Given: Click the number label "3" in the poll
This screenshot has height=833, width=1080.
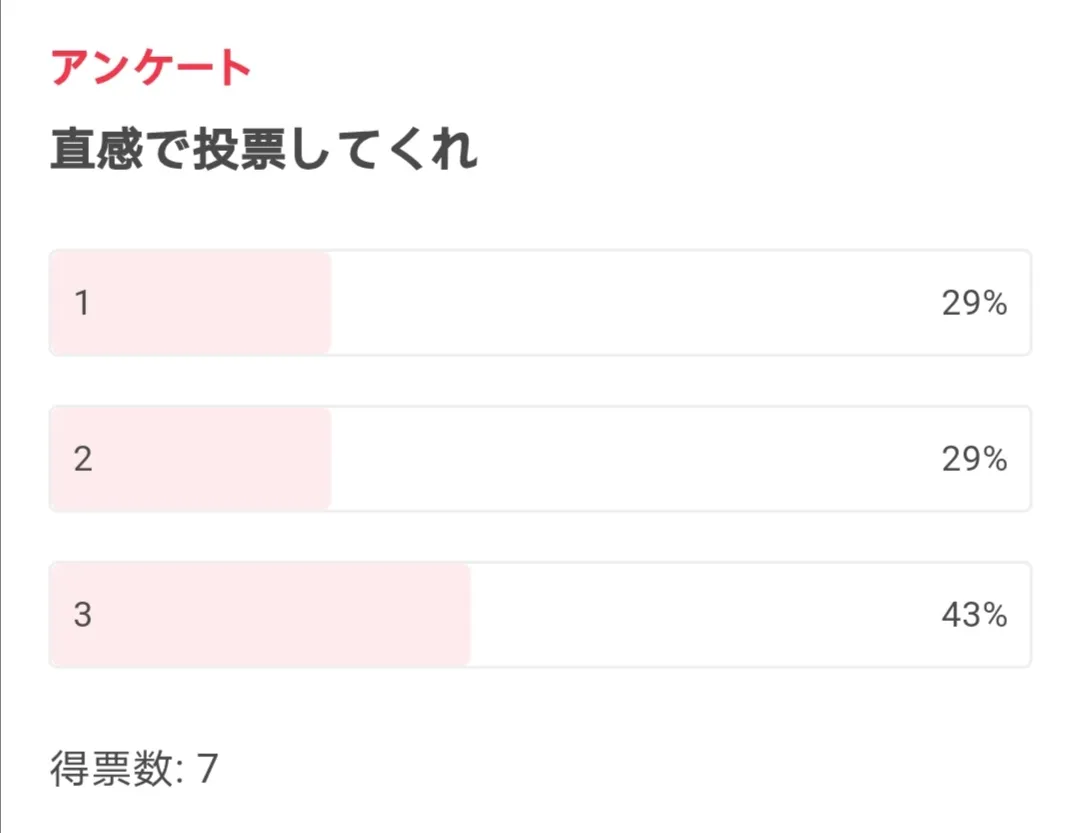Looking at the screenshot, I should pos(83,615).
